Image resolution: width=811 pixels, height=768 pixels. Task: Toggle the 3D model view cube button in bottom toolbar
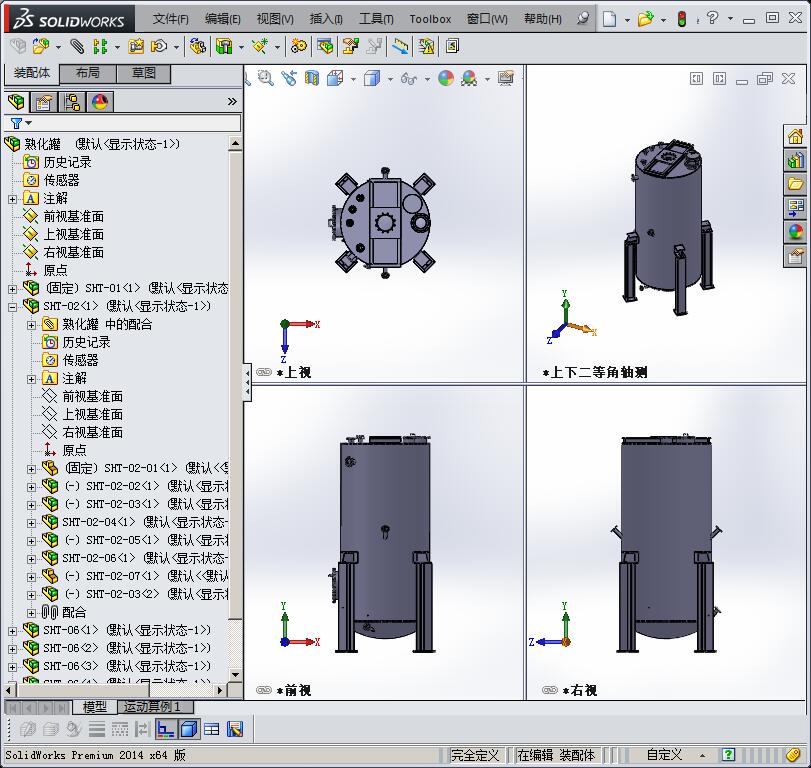click(x=189, y=729)
